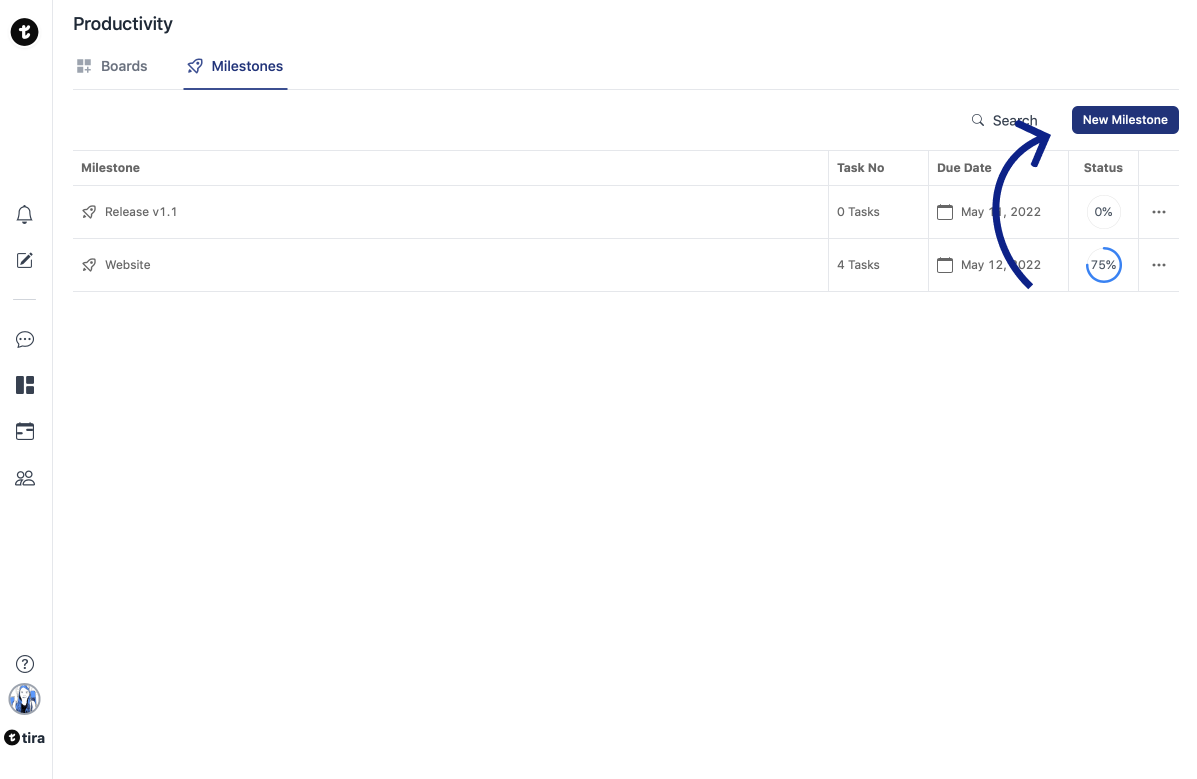Screen dimensions: 1197x779
Task: Click the New Milestone button
Action: click(x=1125, y=120)
